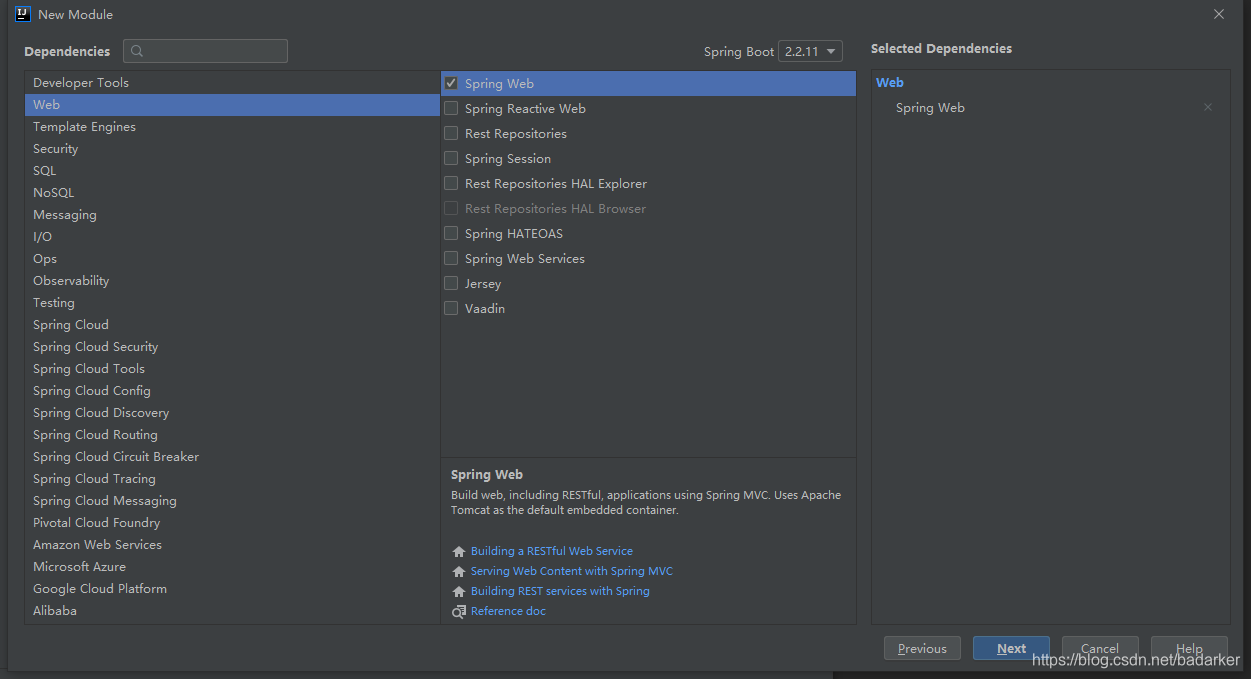The width and height of the screenshot is (1251, 679).
Task: Open the Template Engines category
Action: [232, 127]
